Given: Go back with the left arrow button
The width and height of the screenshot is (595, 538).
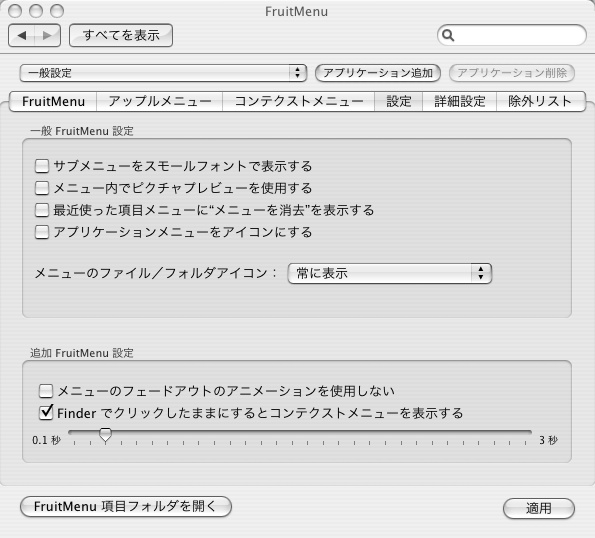Looking at the screenshot, I should click(22, 36).
